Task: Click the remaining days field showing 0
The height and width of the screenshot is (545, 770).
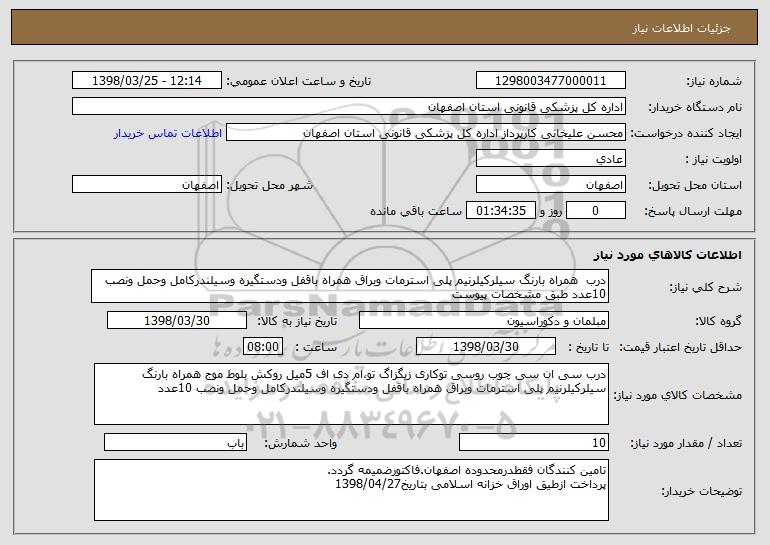Action: point(596,211)
